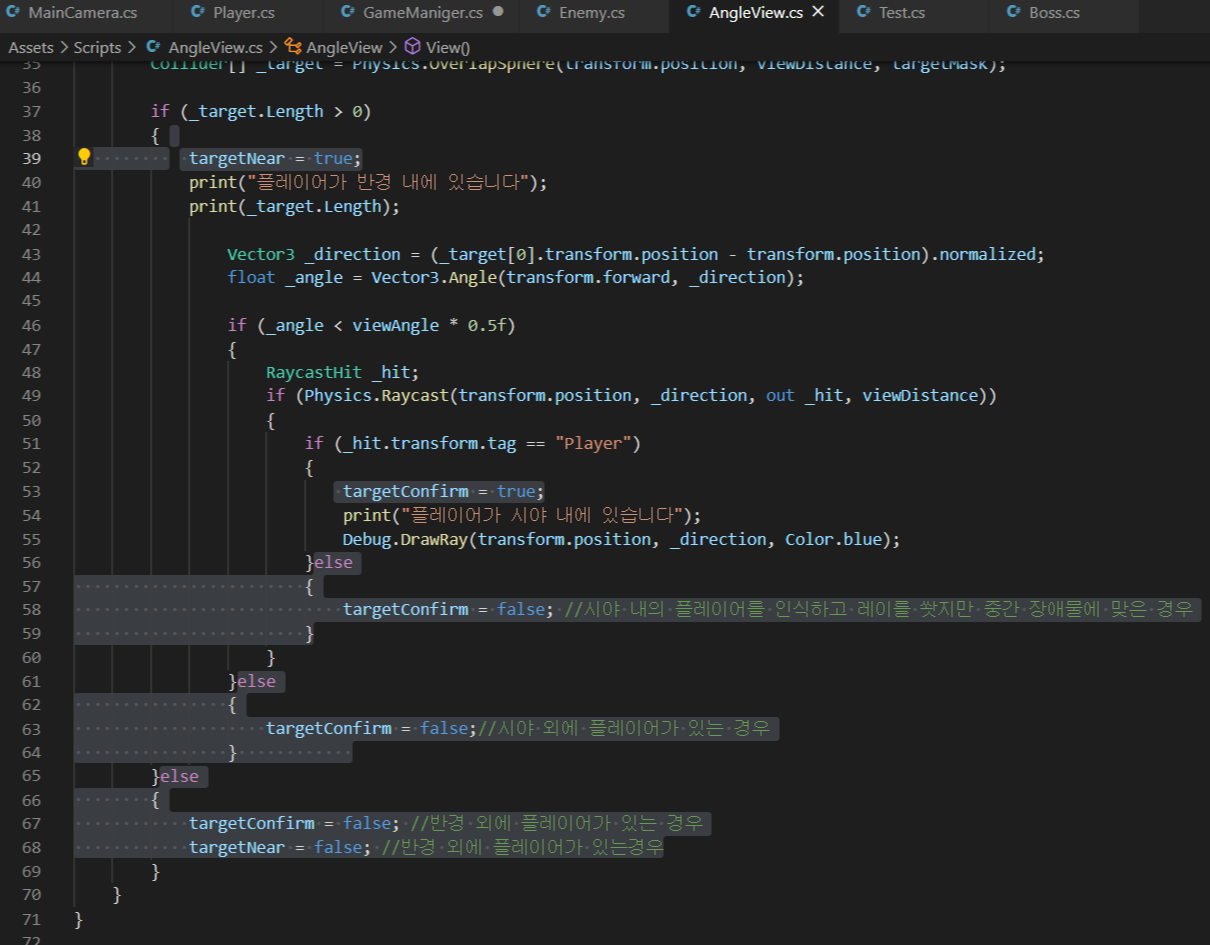Viewport: 1210px width, 945px height.
Task: Click 'targetNear = false;' on line 68
Action: pyautogui.click(x=280, y=847)
